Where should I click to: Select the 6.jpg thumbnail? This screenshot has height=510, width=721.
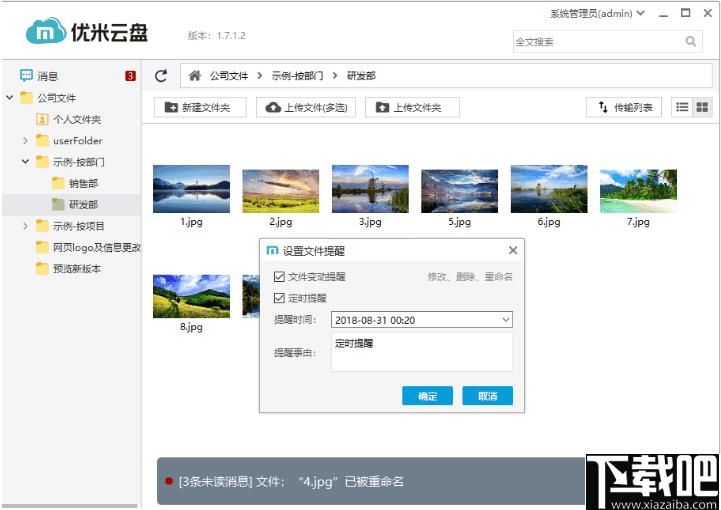pyautogui.click(x=549, y=189)
